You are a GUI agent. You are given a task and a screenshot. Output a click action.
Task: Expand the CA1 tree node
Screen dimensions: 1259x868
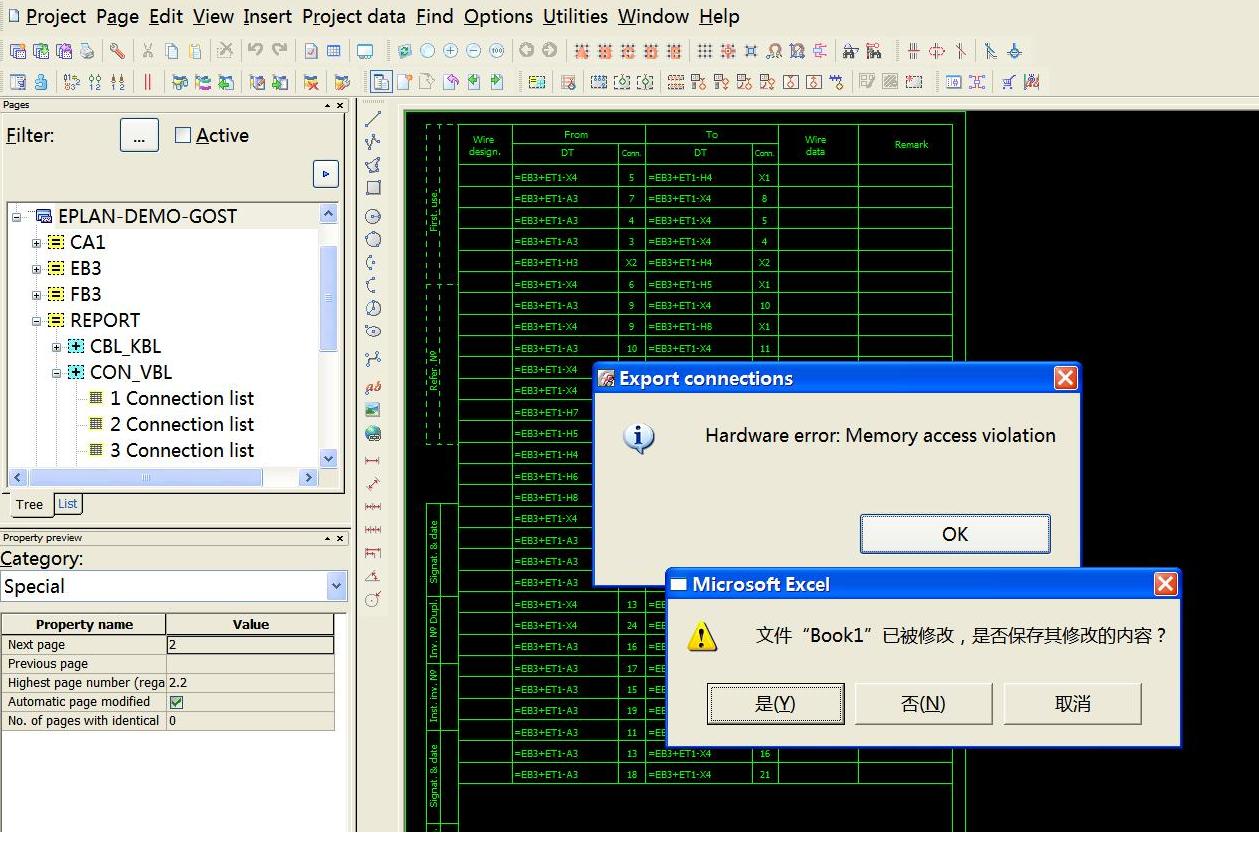(x=36, y=242)
